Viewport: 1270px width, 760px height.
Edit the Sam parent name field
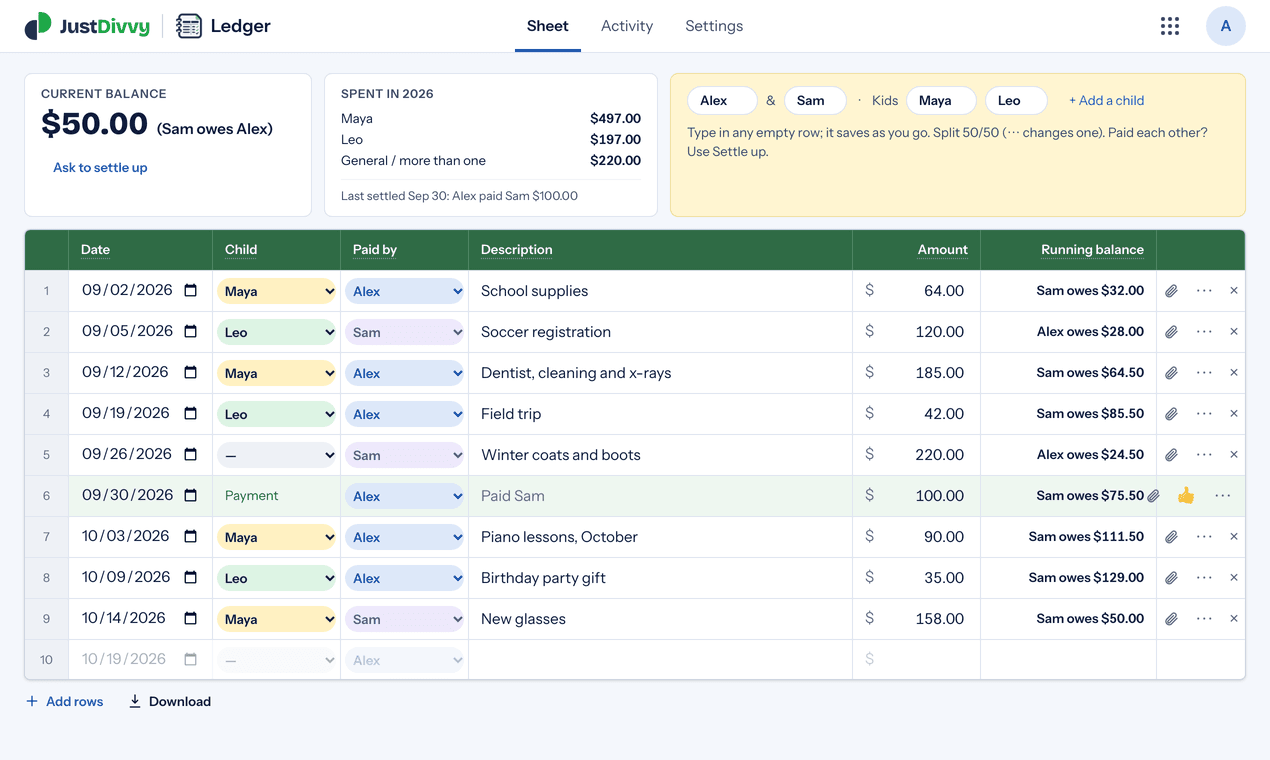coord(815,100)
